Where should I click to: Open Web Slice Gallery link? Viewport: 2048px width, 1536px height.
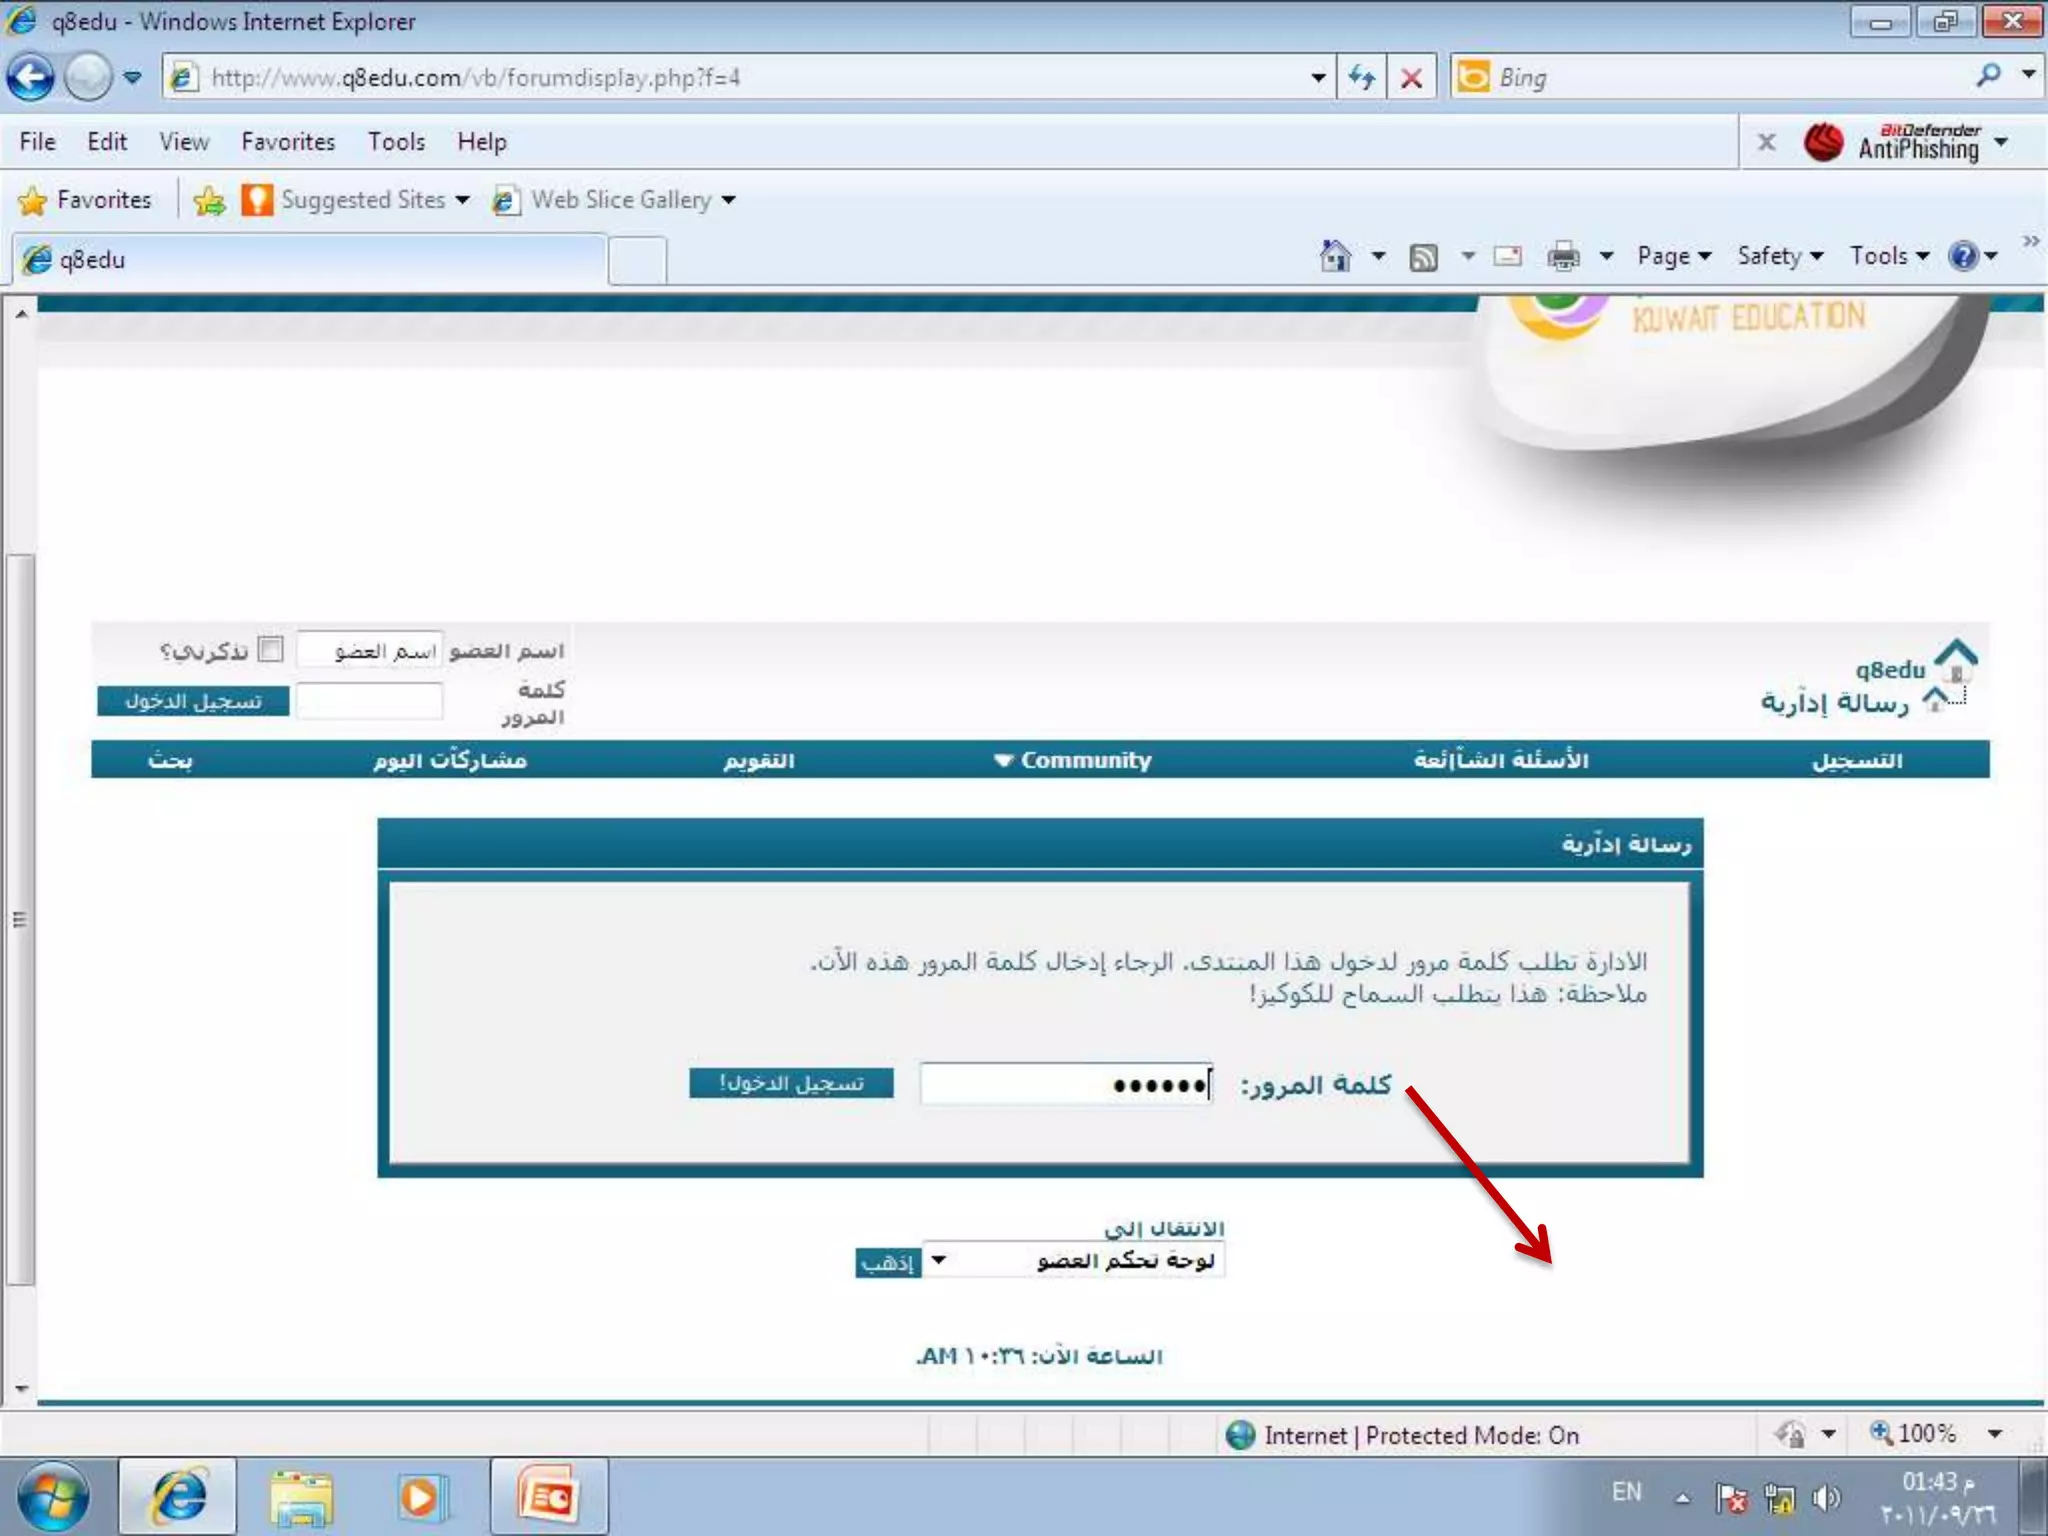[614, 200]
